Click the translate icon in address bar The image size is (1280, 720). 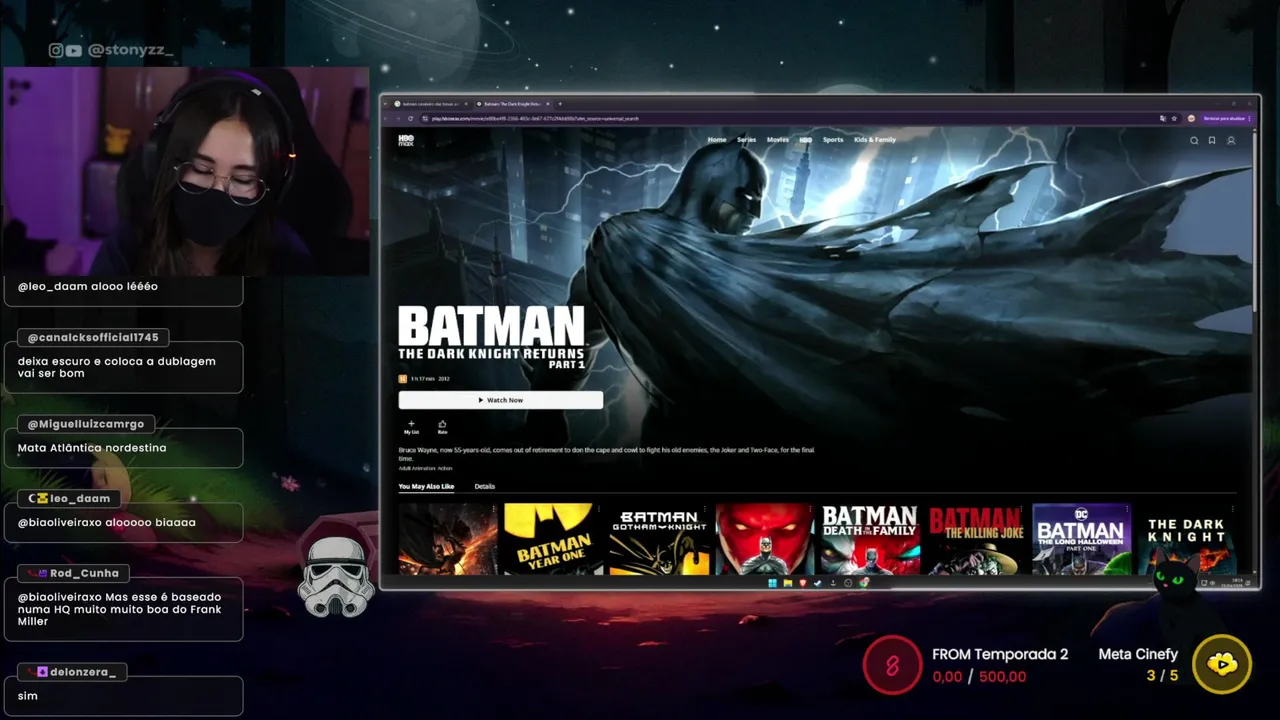click(x=1162, y=118)
